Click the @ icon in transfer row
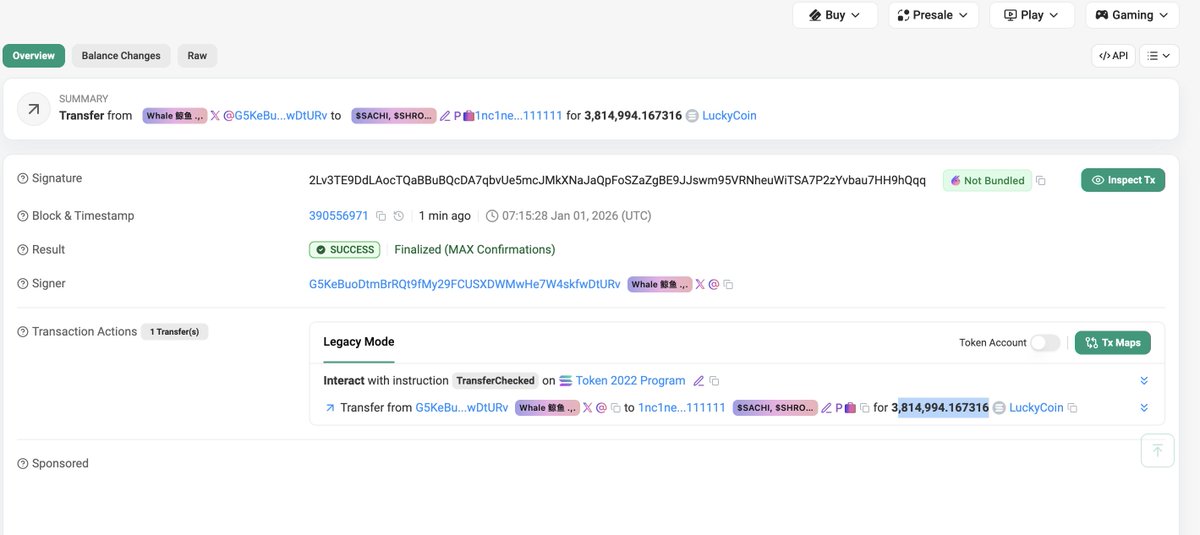 coord(601,408)
